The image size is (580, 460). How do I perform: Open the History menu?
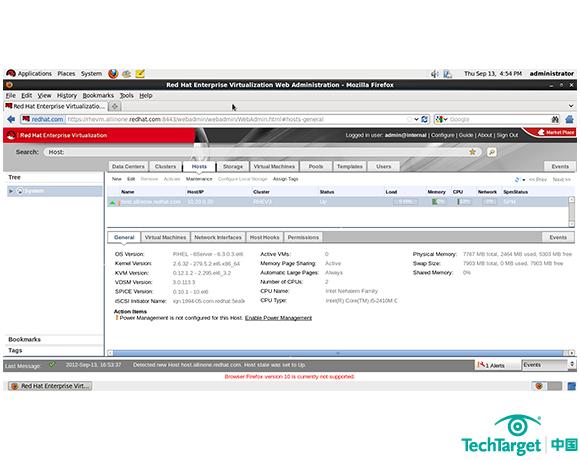tap(67, 95)
